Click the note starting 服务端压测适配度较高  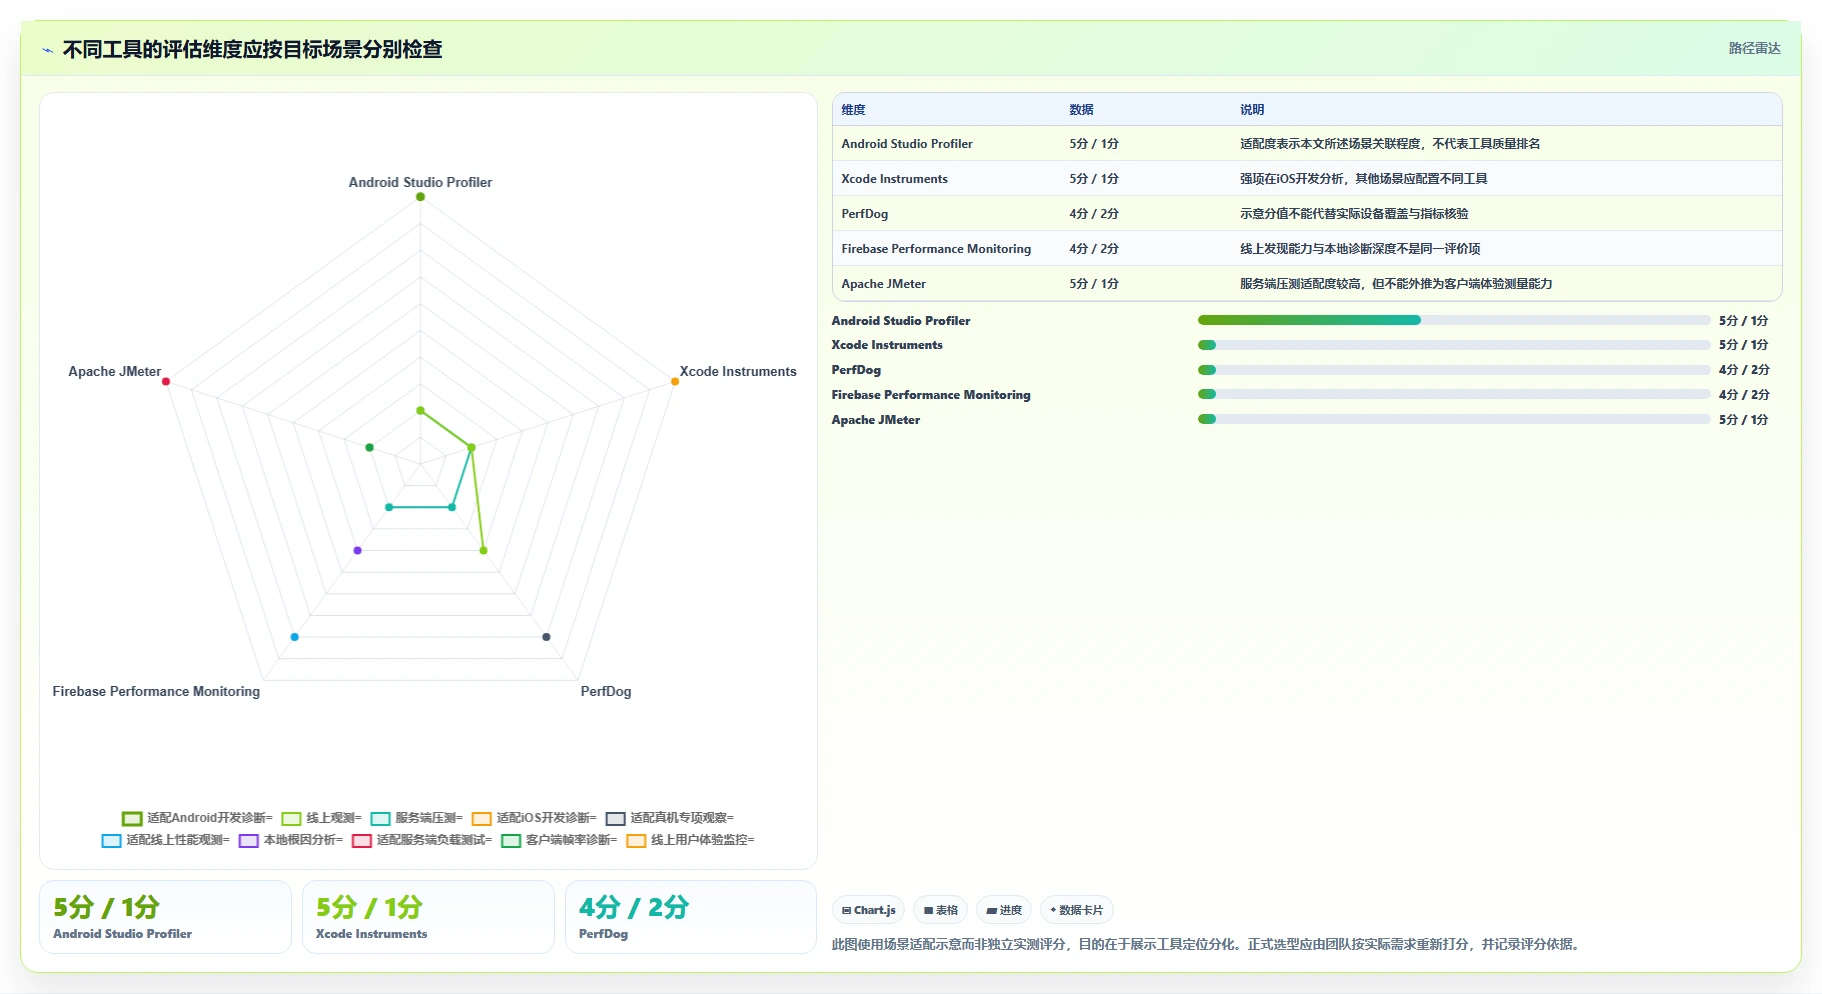(1396, 284)
